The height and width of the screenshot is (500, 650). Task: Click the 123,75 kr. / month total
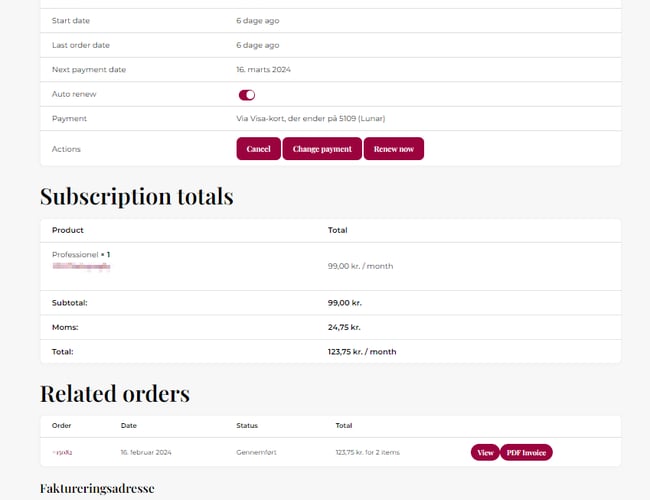click(362, 352)
